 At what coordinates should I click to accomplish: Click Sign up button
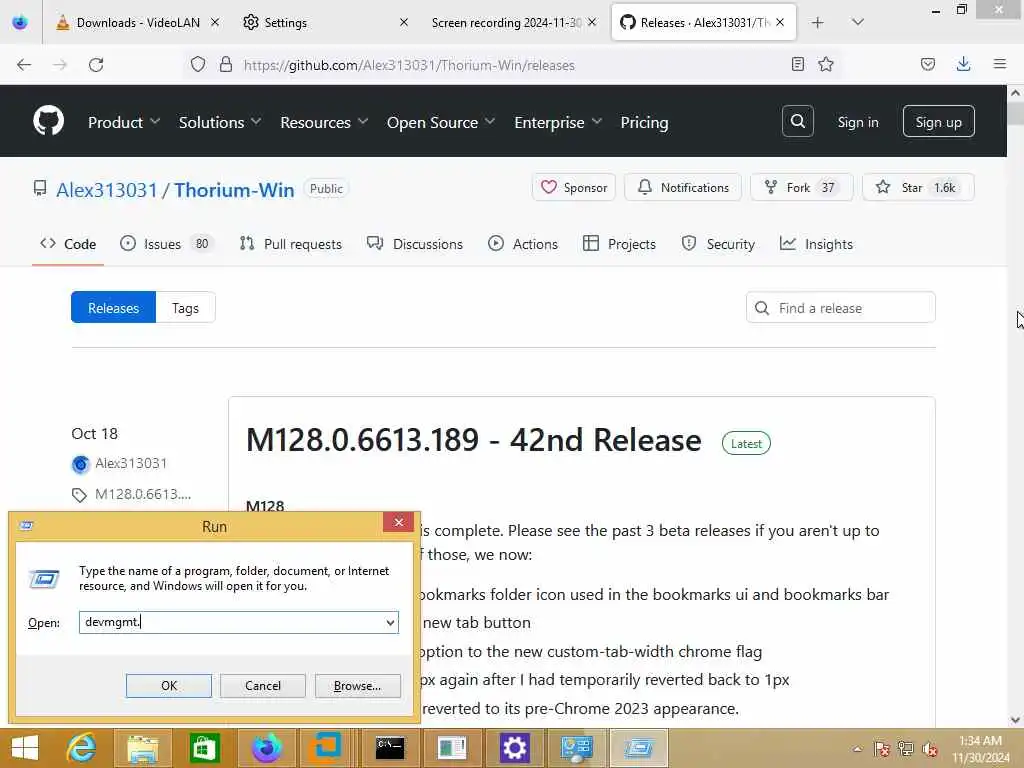[x=938, y=121]
